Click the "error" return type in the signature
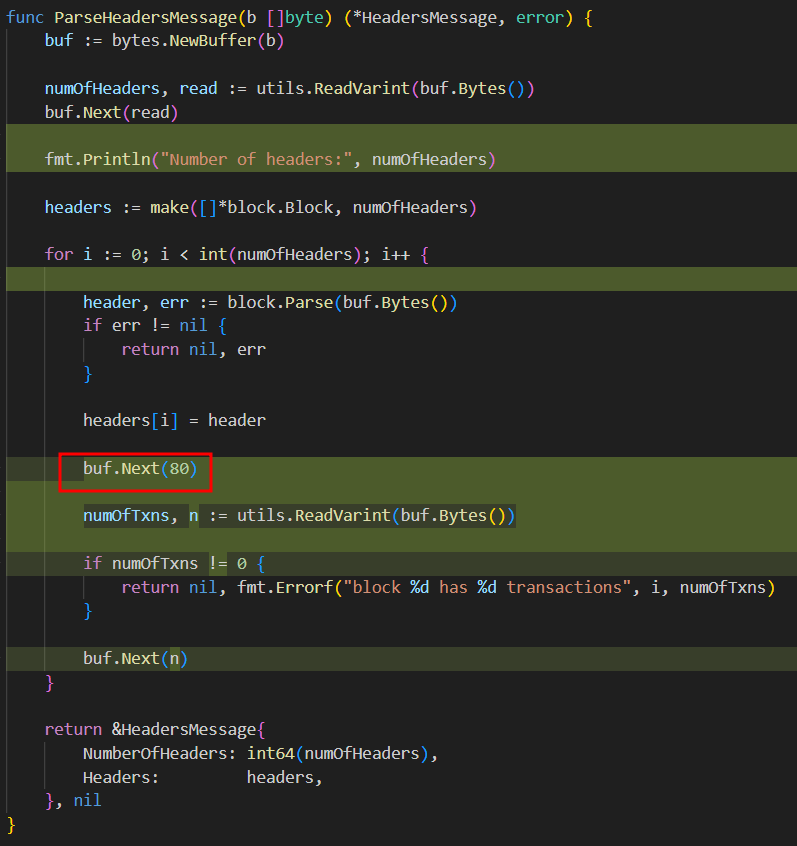Viewport: 797px width, 846px height. (x=540, y=18)
